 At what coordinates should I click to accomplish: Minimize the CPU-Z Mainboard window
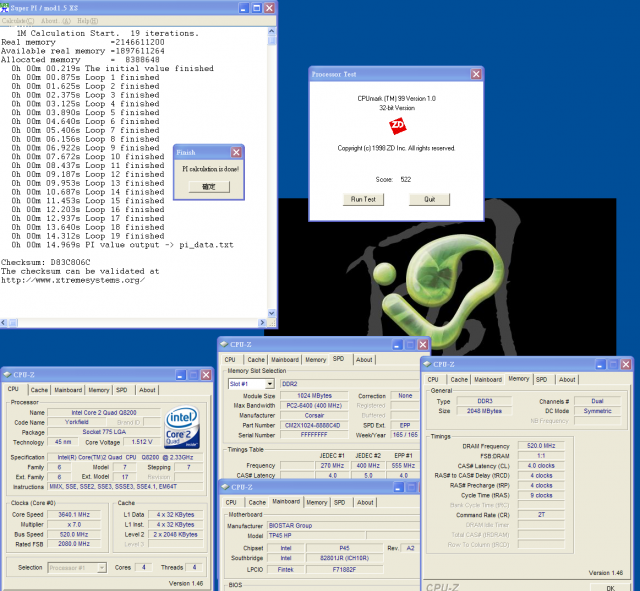click(x=399, y=487)
